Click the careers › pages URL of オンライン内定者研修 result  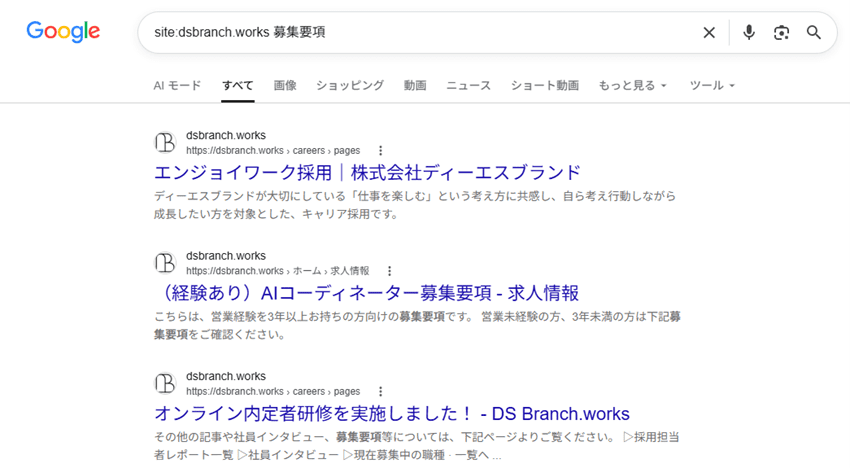coord(273,391)
